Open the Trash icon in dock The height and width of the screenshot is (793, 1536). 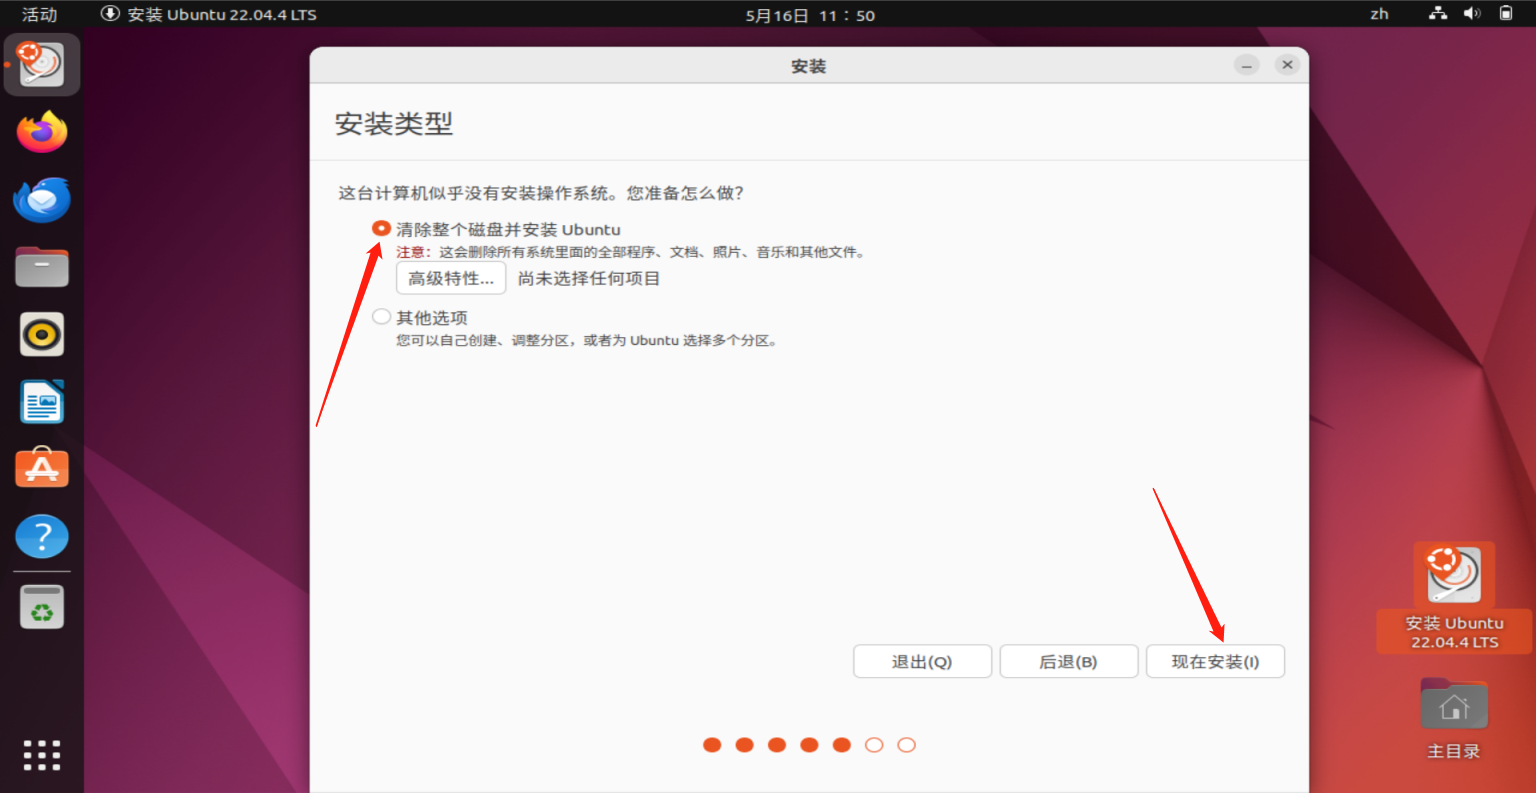[42, 607]
